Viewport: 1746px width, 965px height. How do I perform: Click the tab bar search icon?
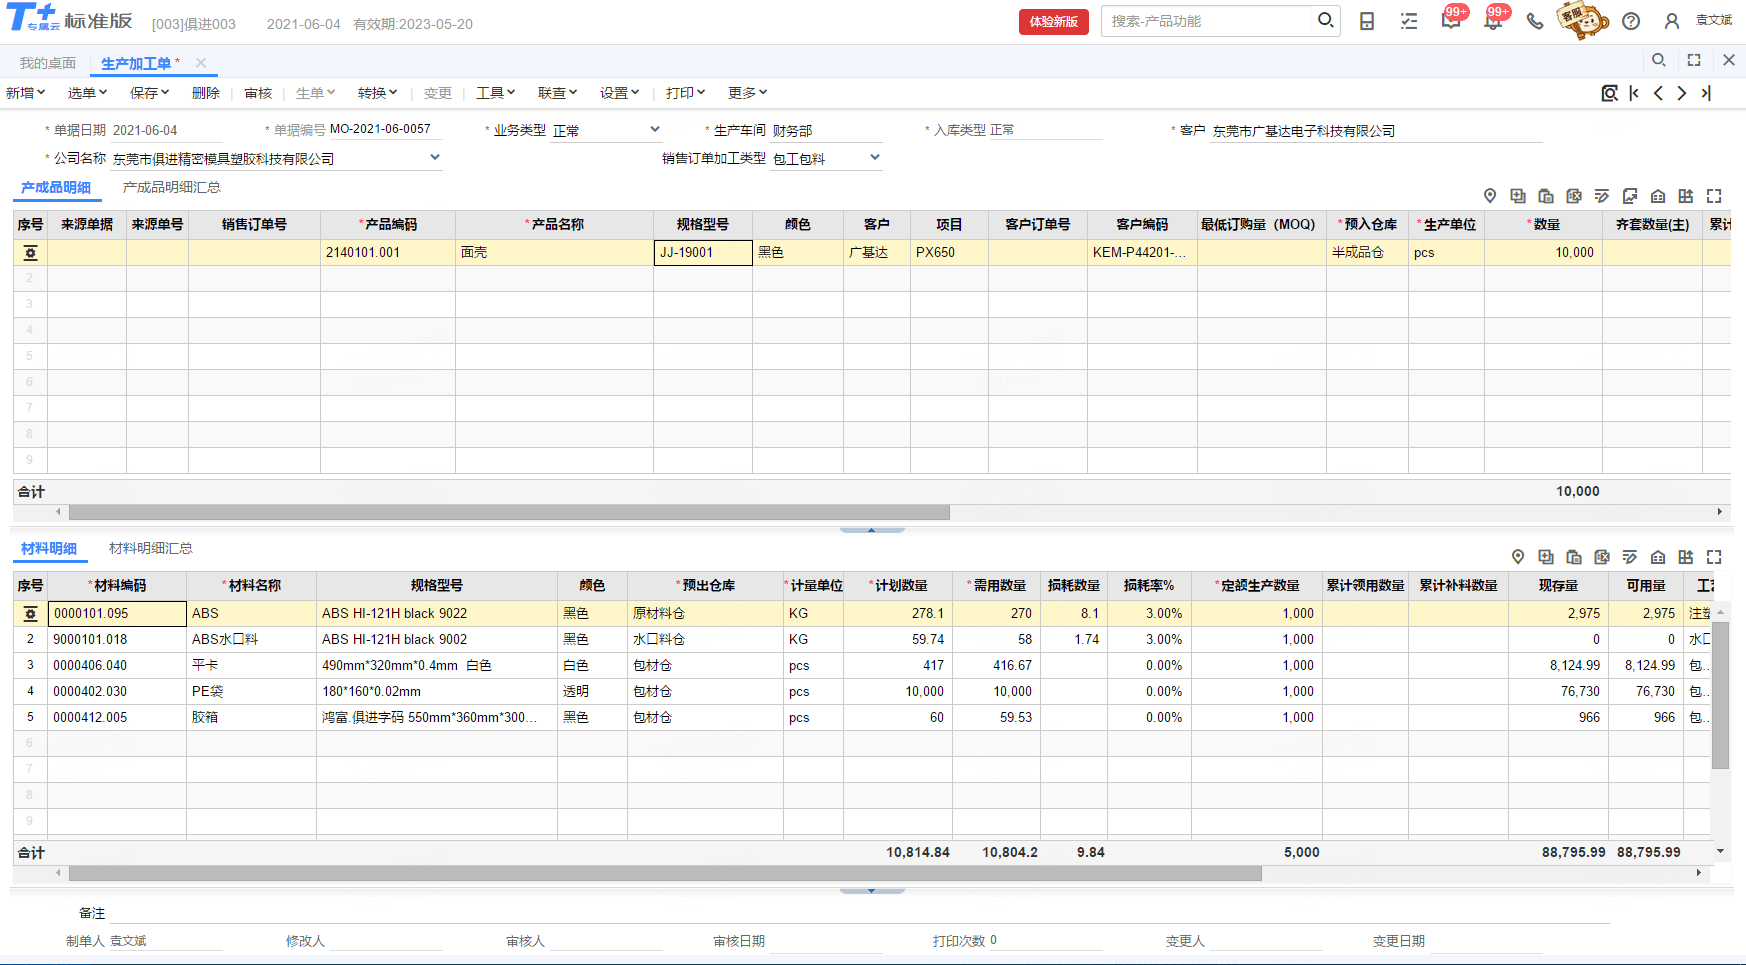point(1659,60)
